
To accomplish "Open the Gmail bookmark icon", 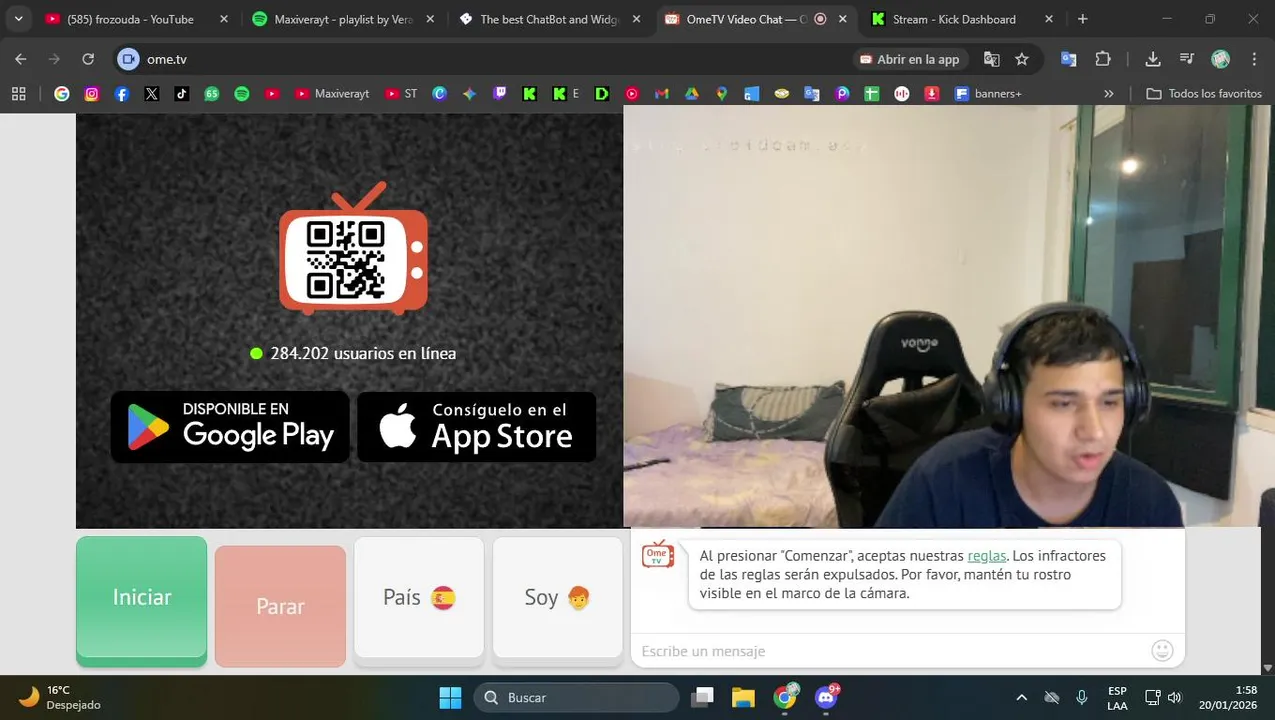I will (x=661, y=93).
